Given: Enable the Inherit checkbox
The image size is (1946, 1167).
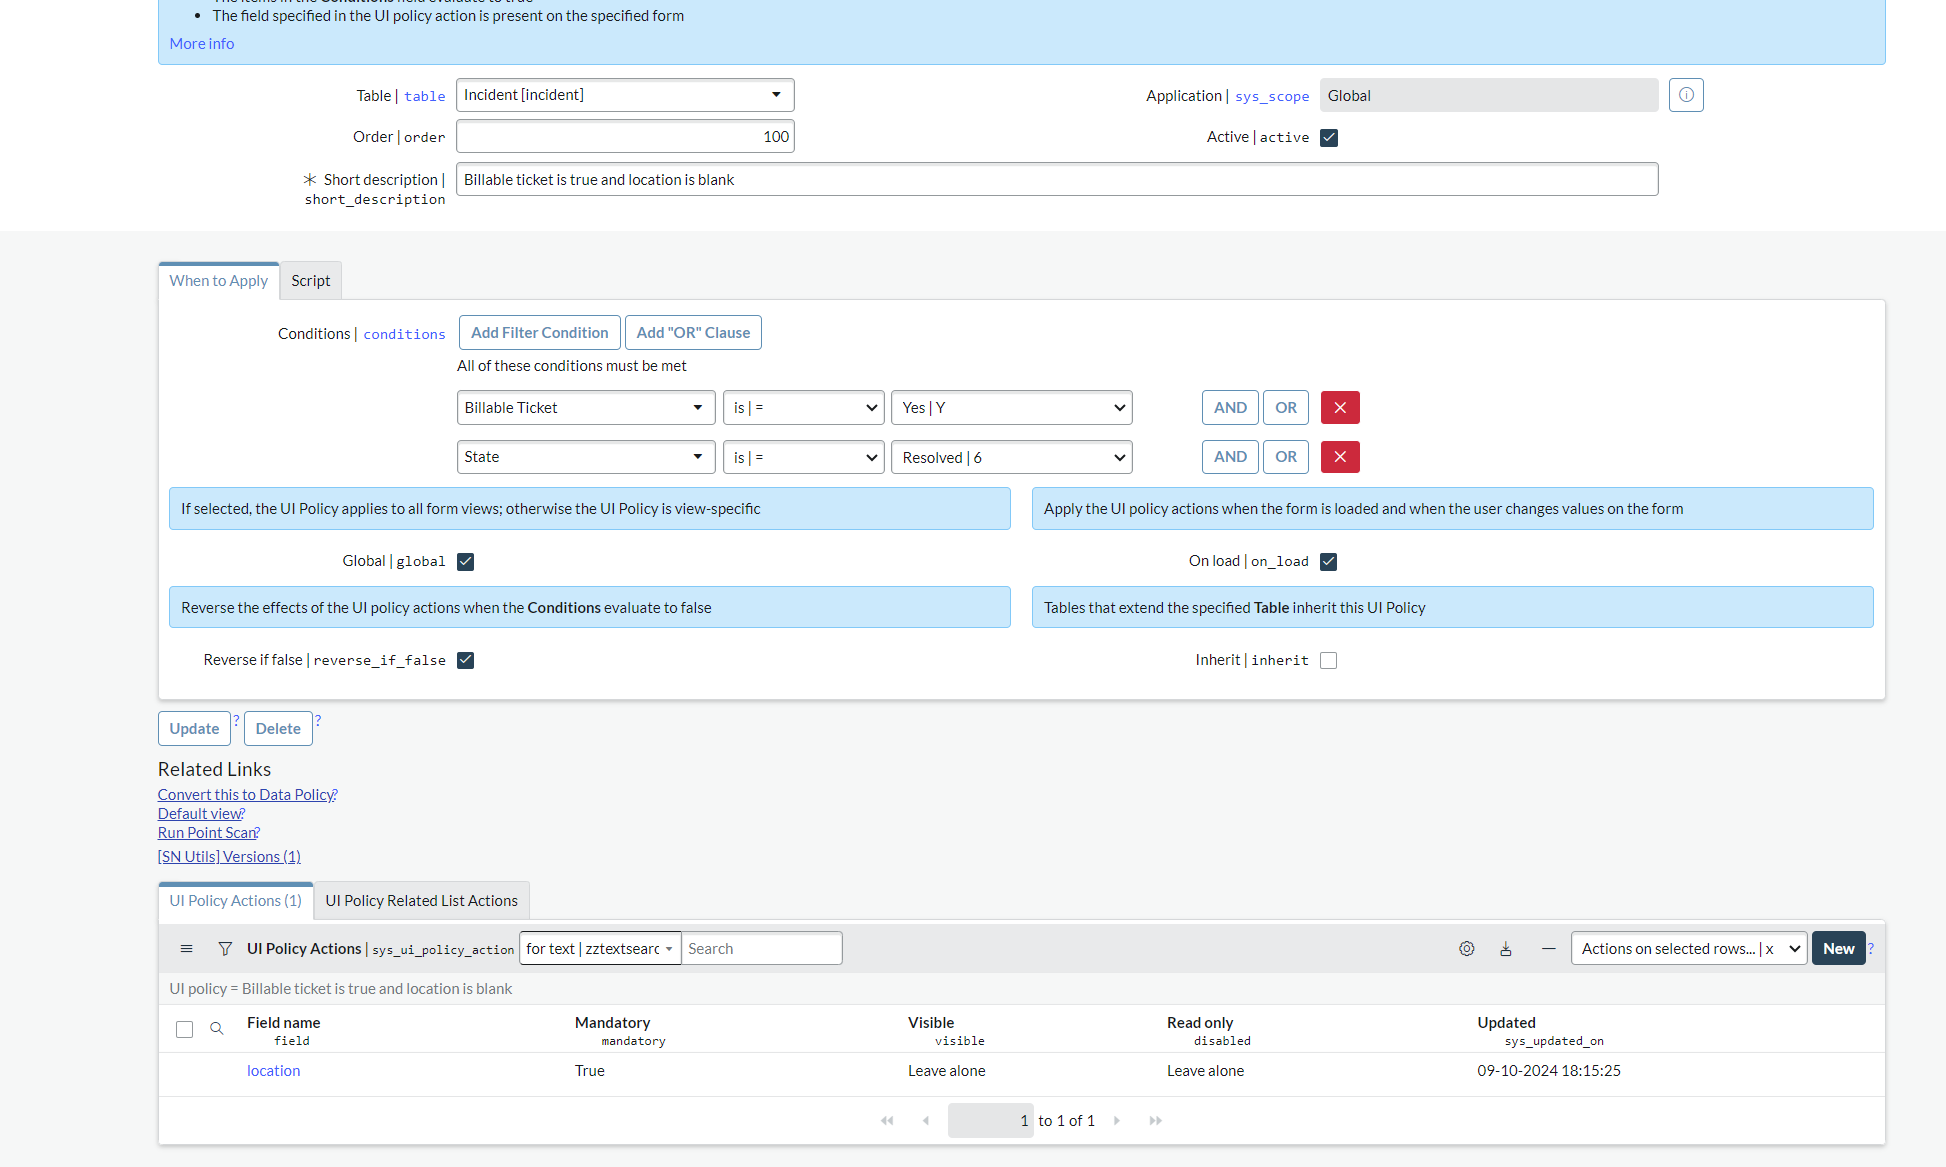Looking at the screenshot, I should [x=1329, y=660].
